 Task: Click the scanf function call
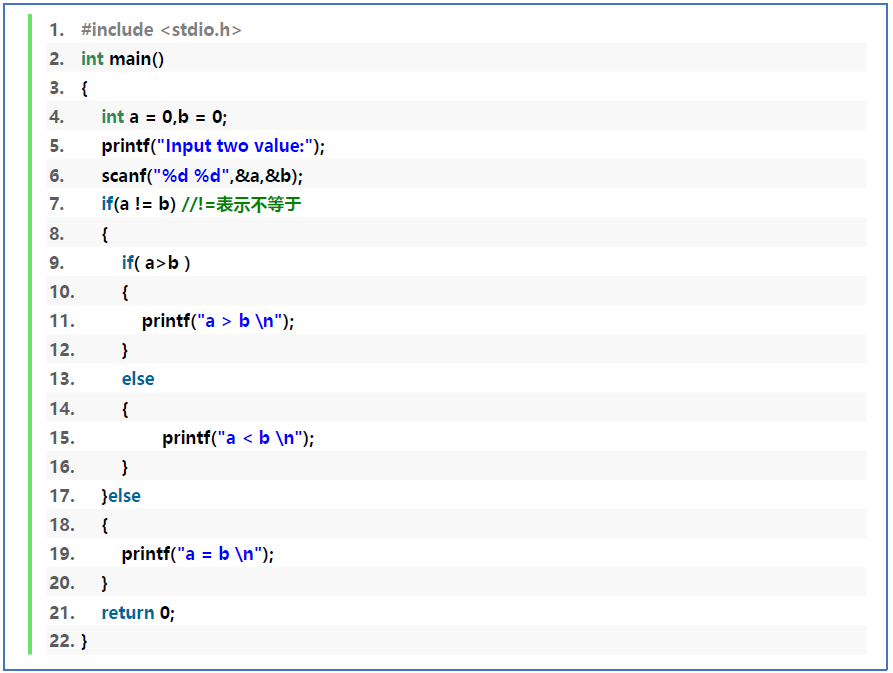tap(124, 175)
